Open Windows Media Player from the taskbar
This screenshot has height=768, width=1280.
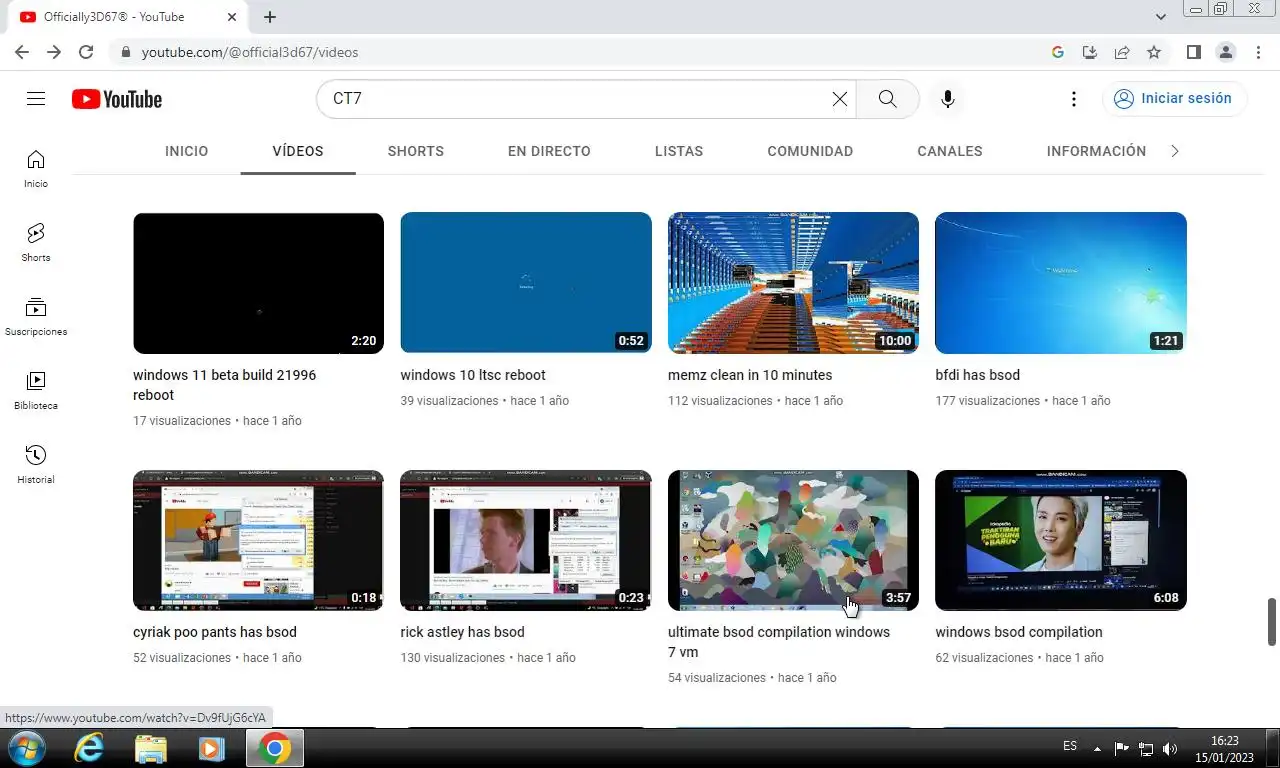tap(211, 748)
